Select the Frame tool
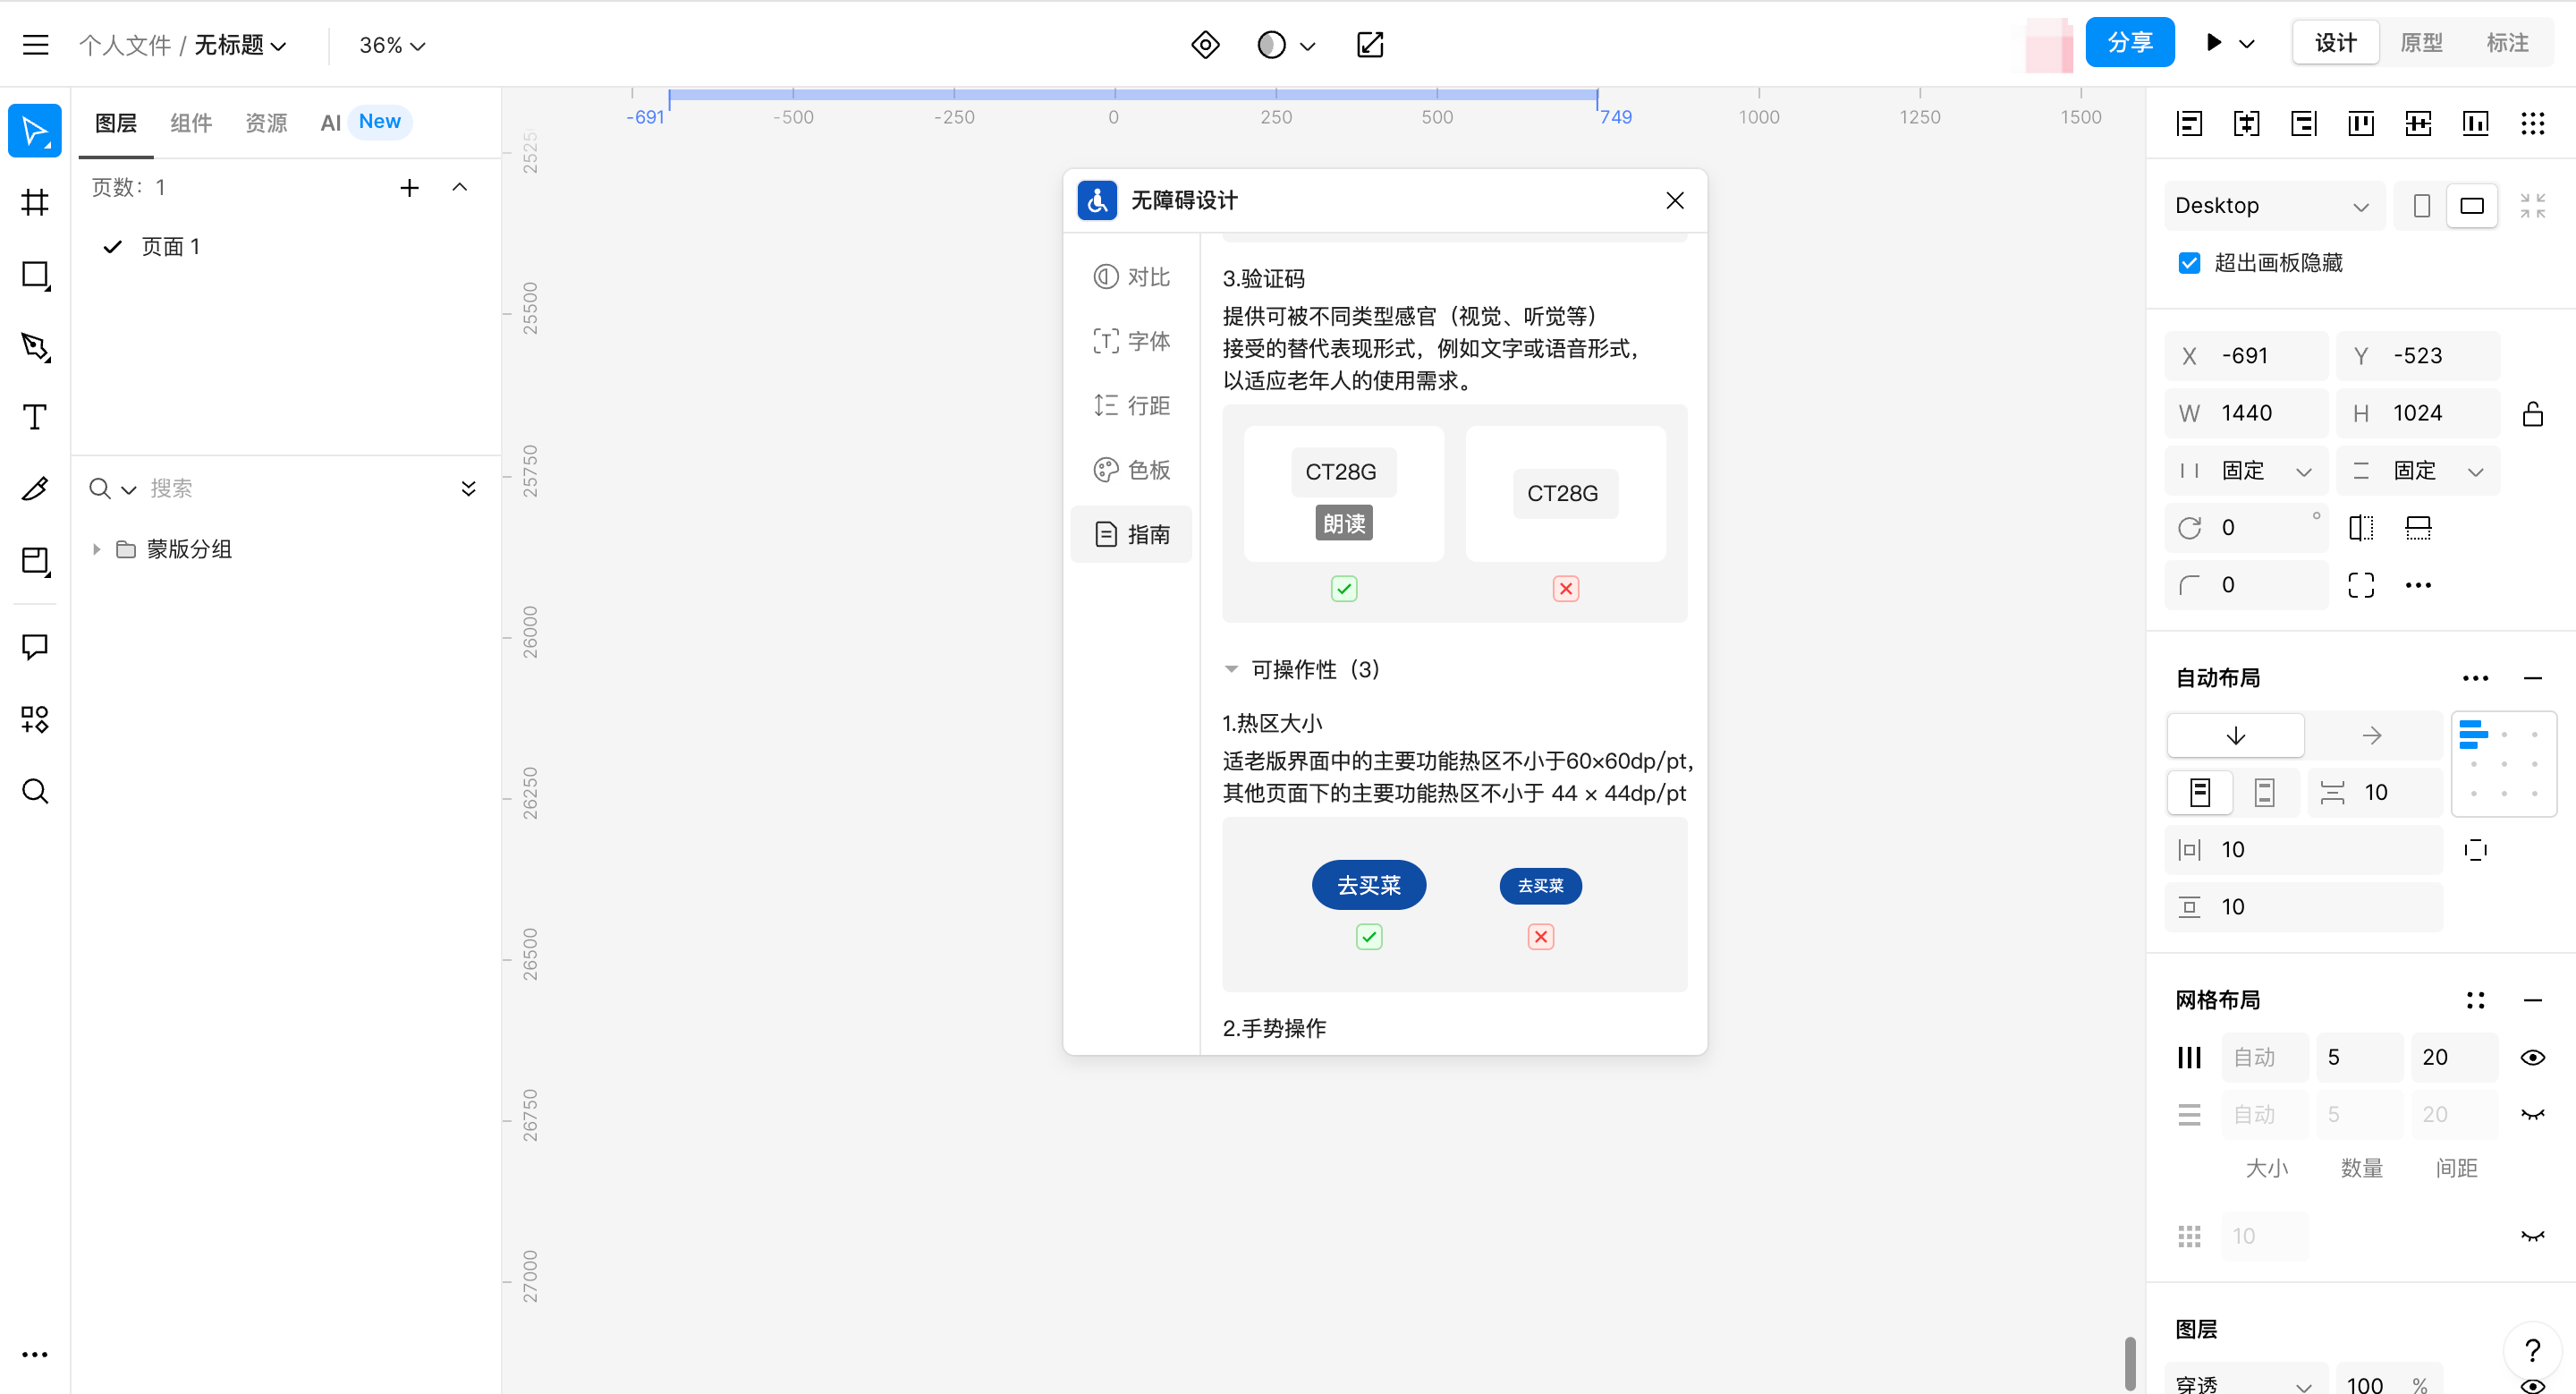The image size is (2576, 1394). click(x=34, y=202)
